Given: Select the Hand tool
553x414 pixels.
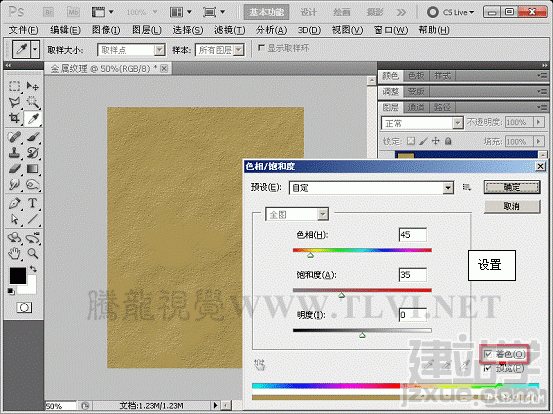Looking at the screenshot, I should click(14, 253).
